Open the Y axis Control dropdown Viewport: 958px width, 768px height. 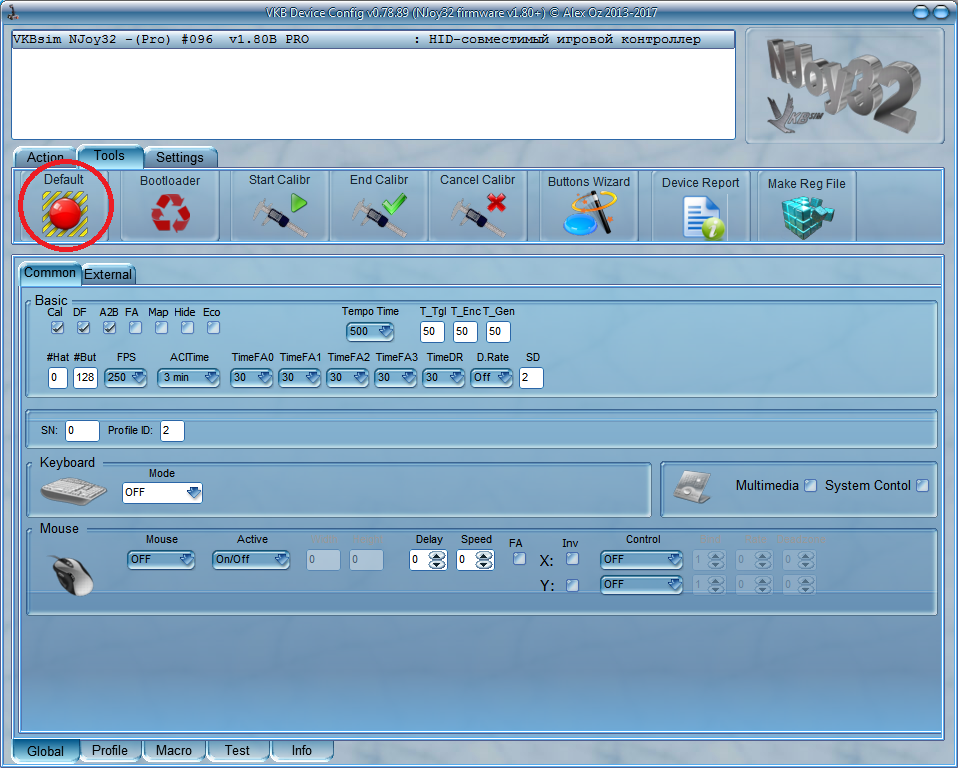(642, 585)
